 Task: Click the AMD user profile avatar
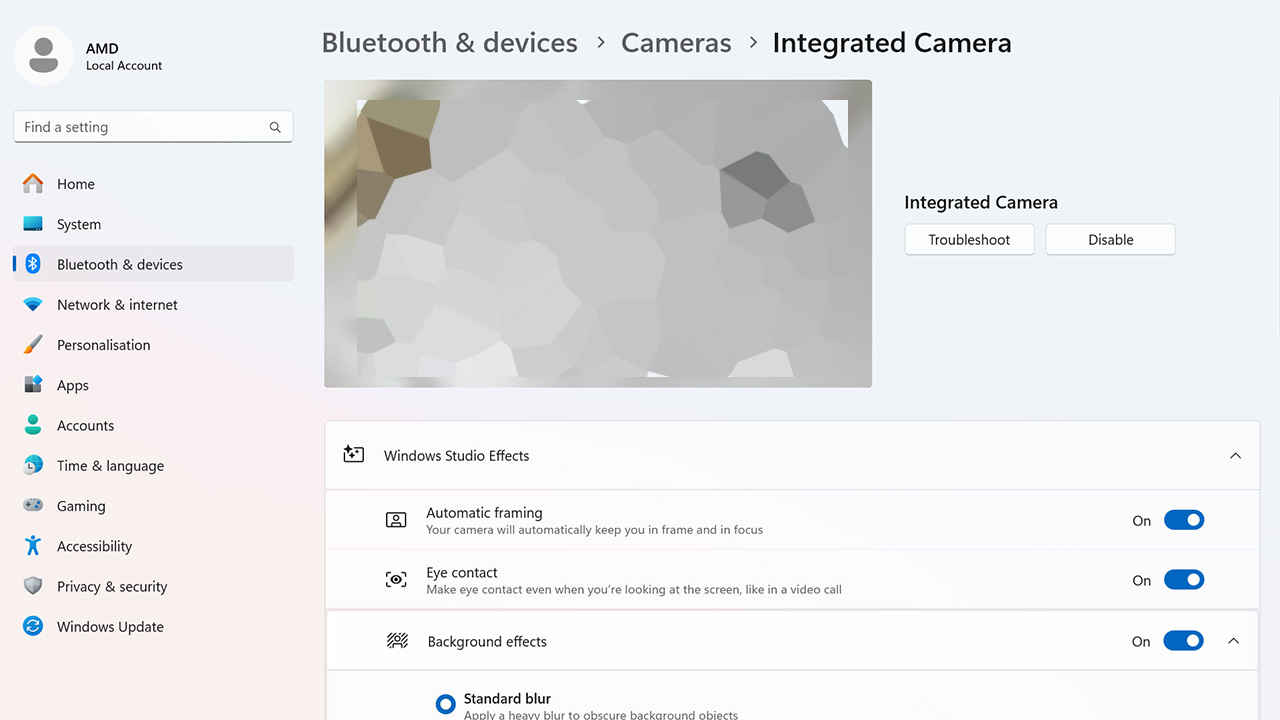point(43,56)
